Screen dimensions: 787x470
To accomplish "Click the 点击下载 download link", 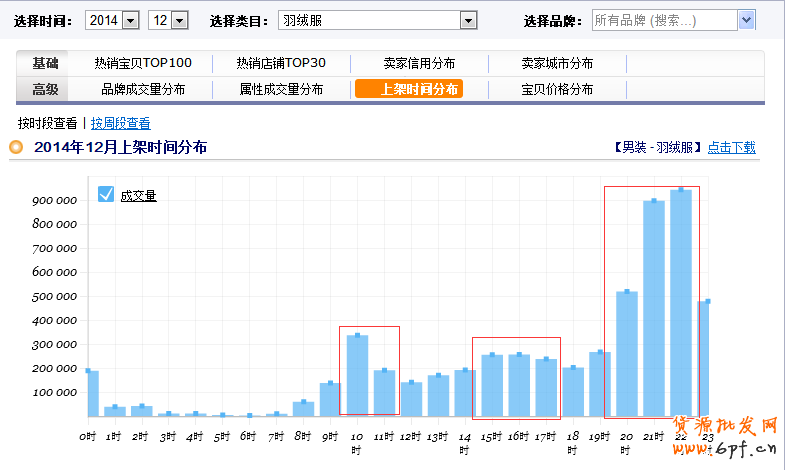I will coord(731,147).
